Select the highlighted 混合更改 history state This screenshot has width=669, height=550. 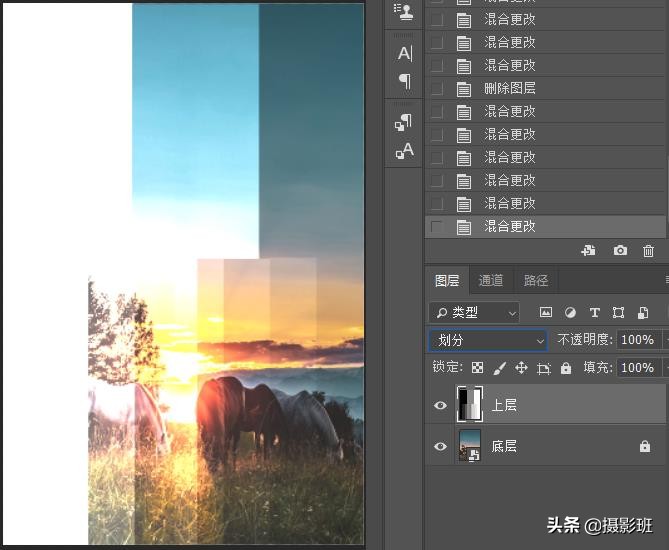[545, 227]
